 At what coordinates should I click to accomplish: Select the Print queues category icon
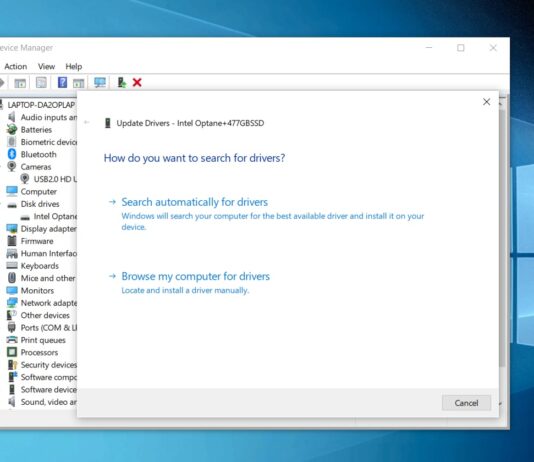(x=12, y=340)
